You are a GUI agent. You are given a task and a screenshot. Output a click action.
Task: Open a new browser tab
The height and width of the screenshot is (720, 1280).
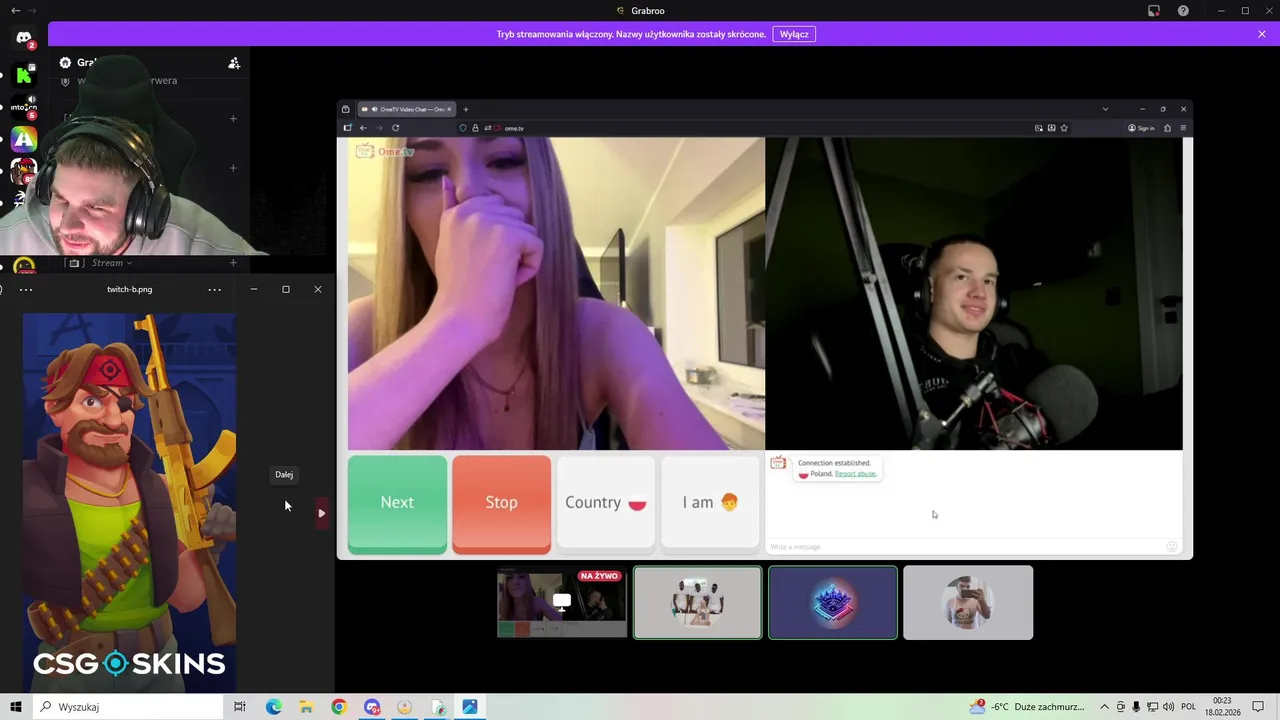(465, 109)
